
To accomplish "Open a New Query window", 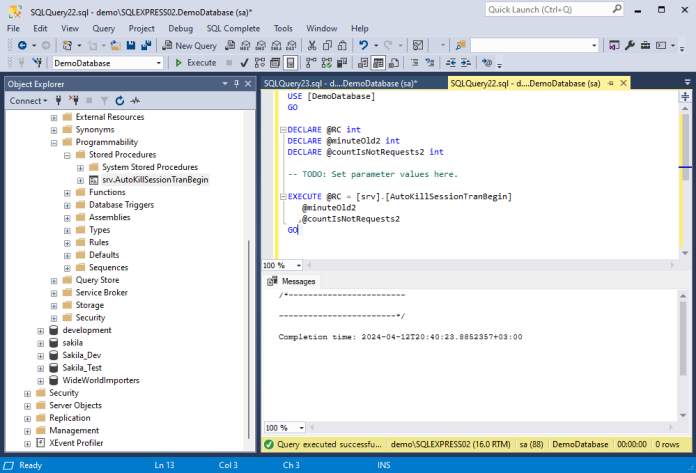I will 190,45.
